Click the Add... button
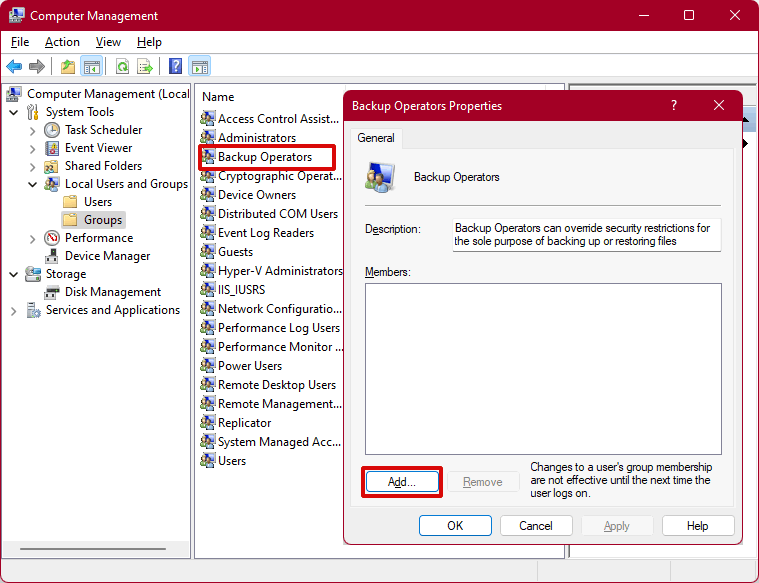The width and height of the screenshot is (759, 583). pos(402,482)
